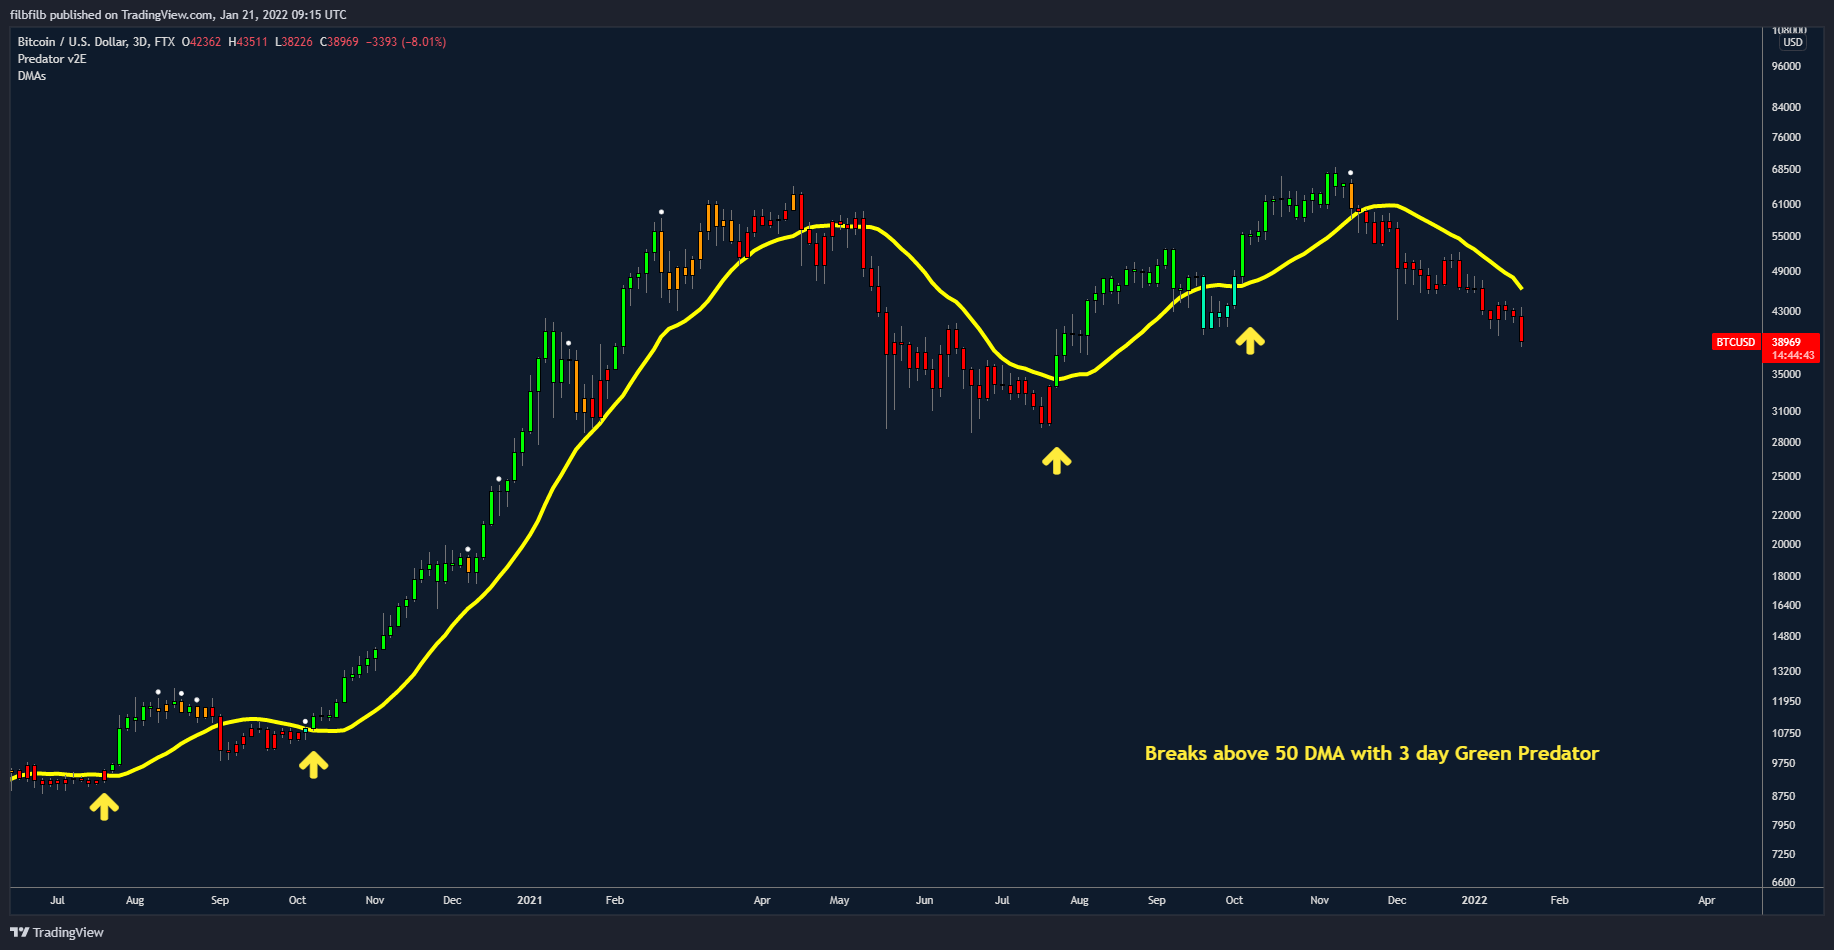1834x950 pixels.
Task: Click the yellow arrow under October 2021 candles
Action: click(1249, 341)
